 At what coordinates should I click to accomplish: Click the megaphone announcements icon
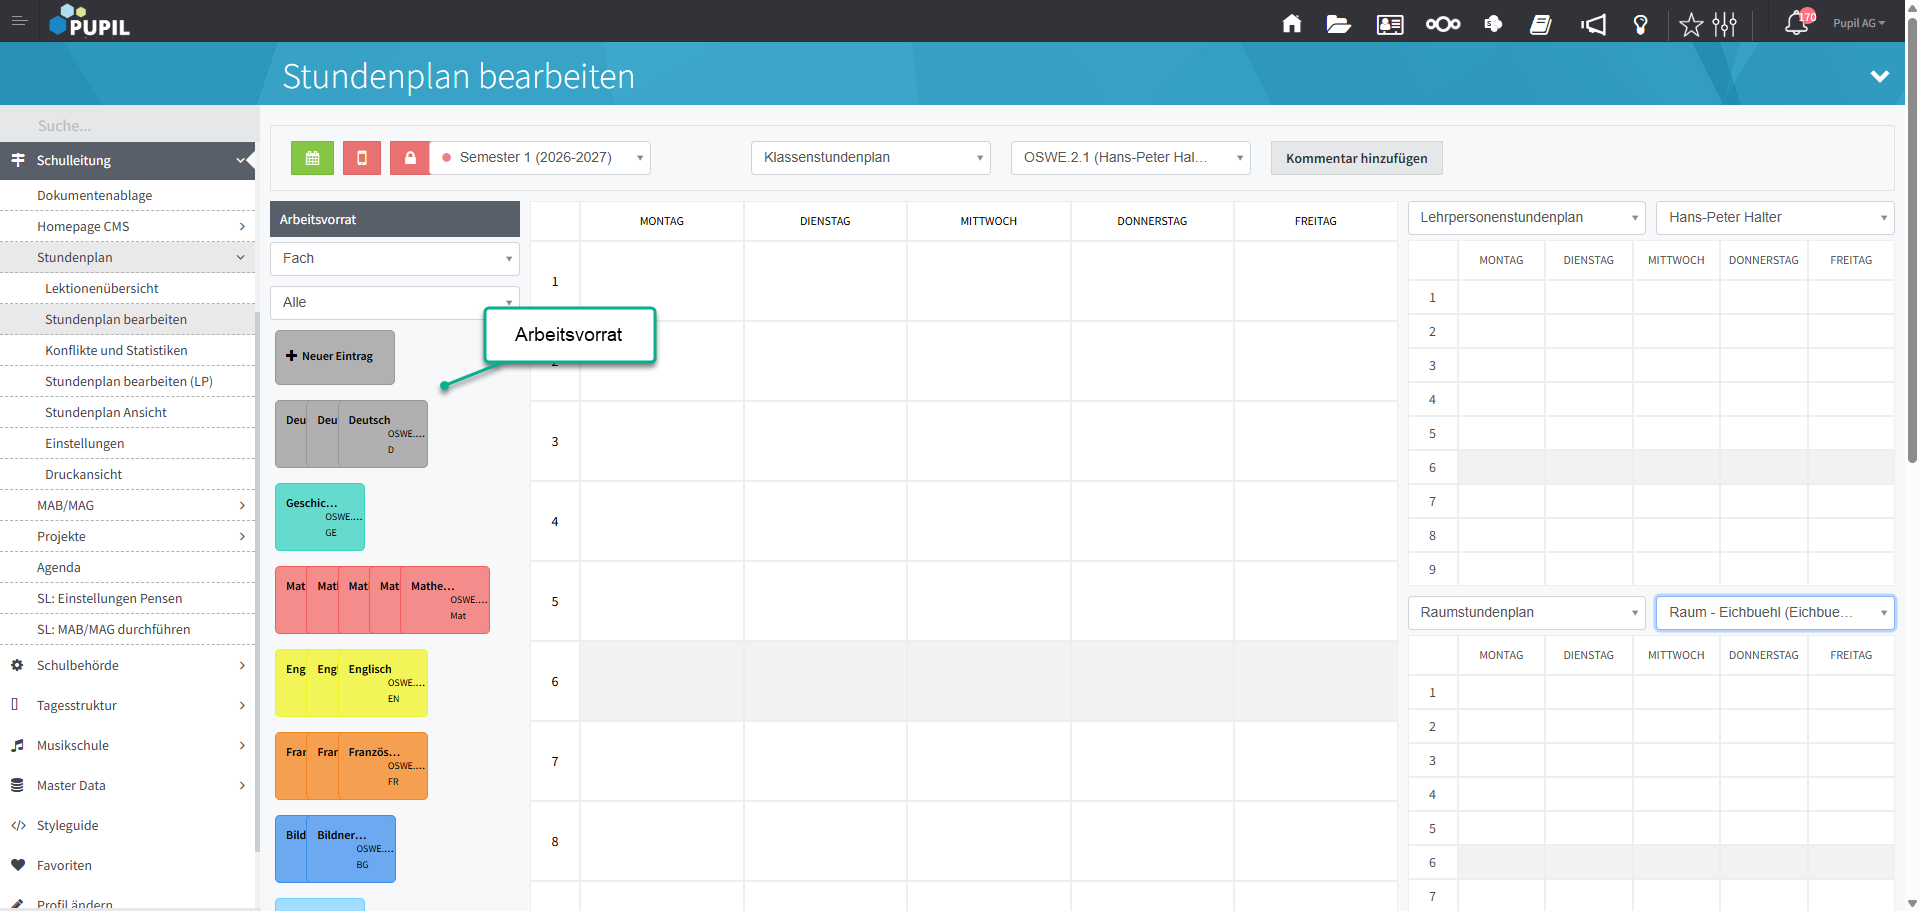pyautogui.click(x=1594, y=24)
